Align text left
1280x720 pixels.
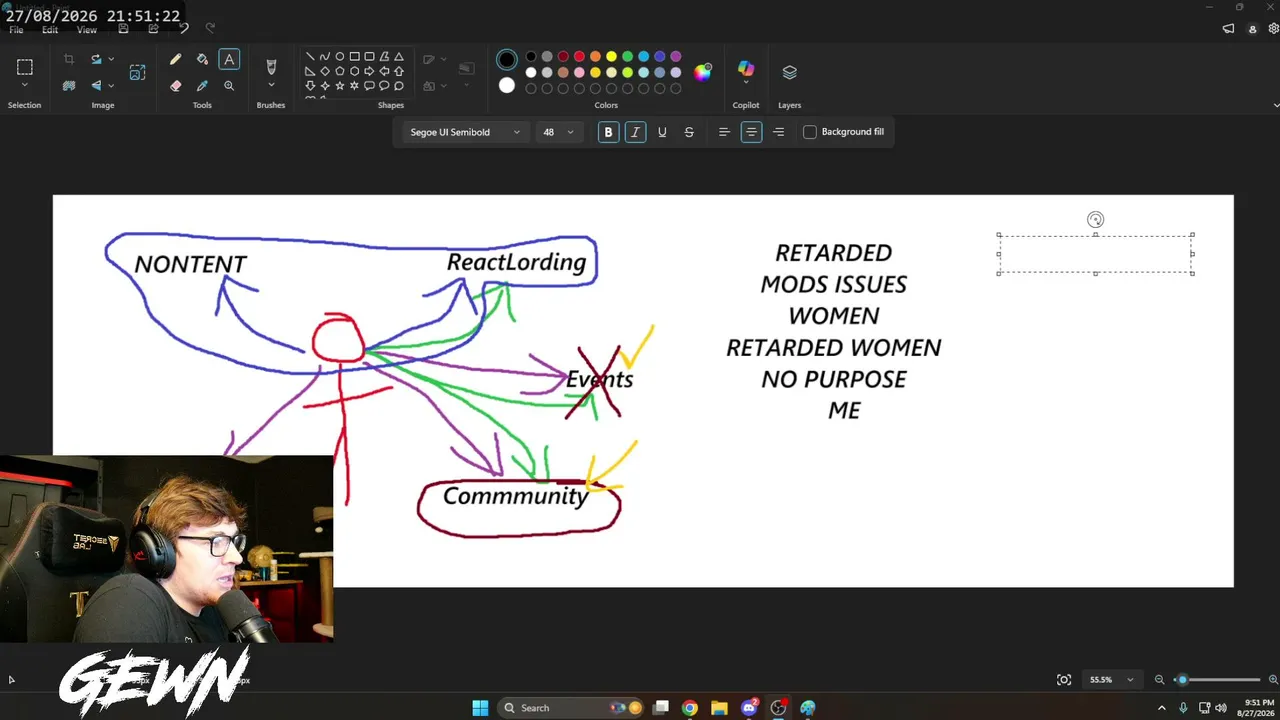[x=724, y=132]
